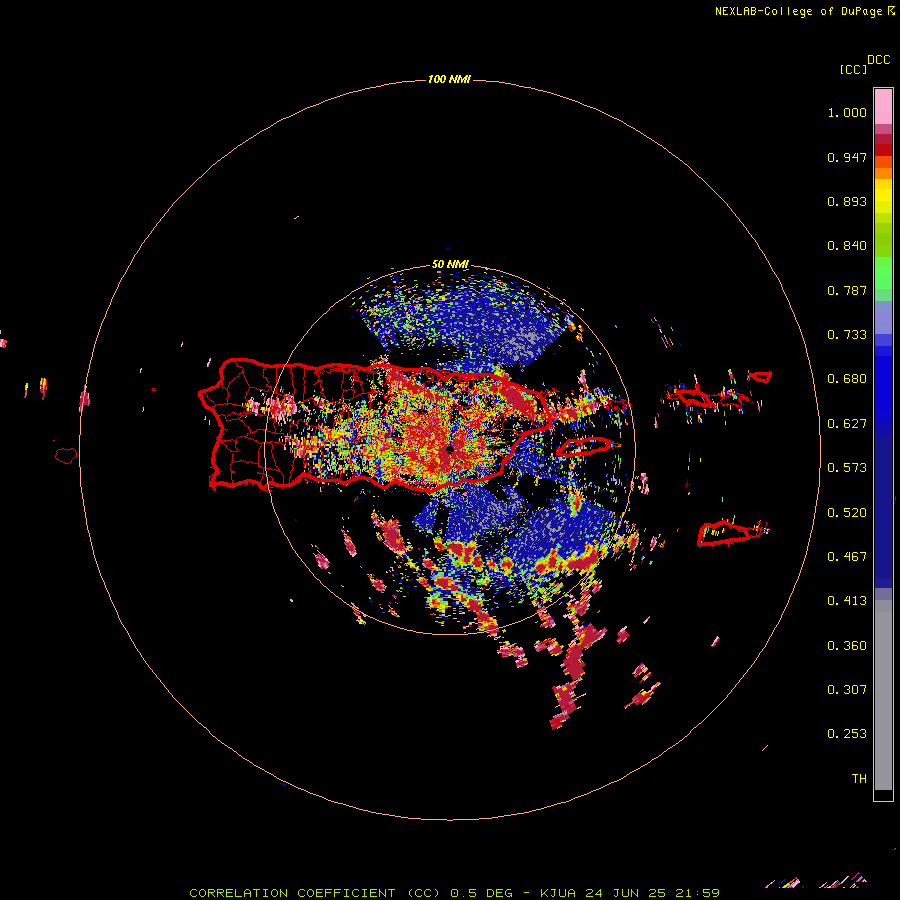The width and height of the screenshot is (900, 900).
Task: Click the St. Croix island outline
Action: (x=724, y=534)
